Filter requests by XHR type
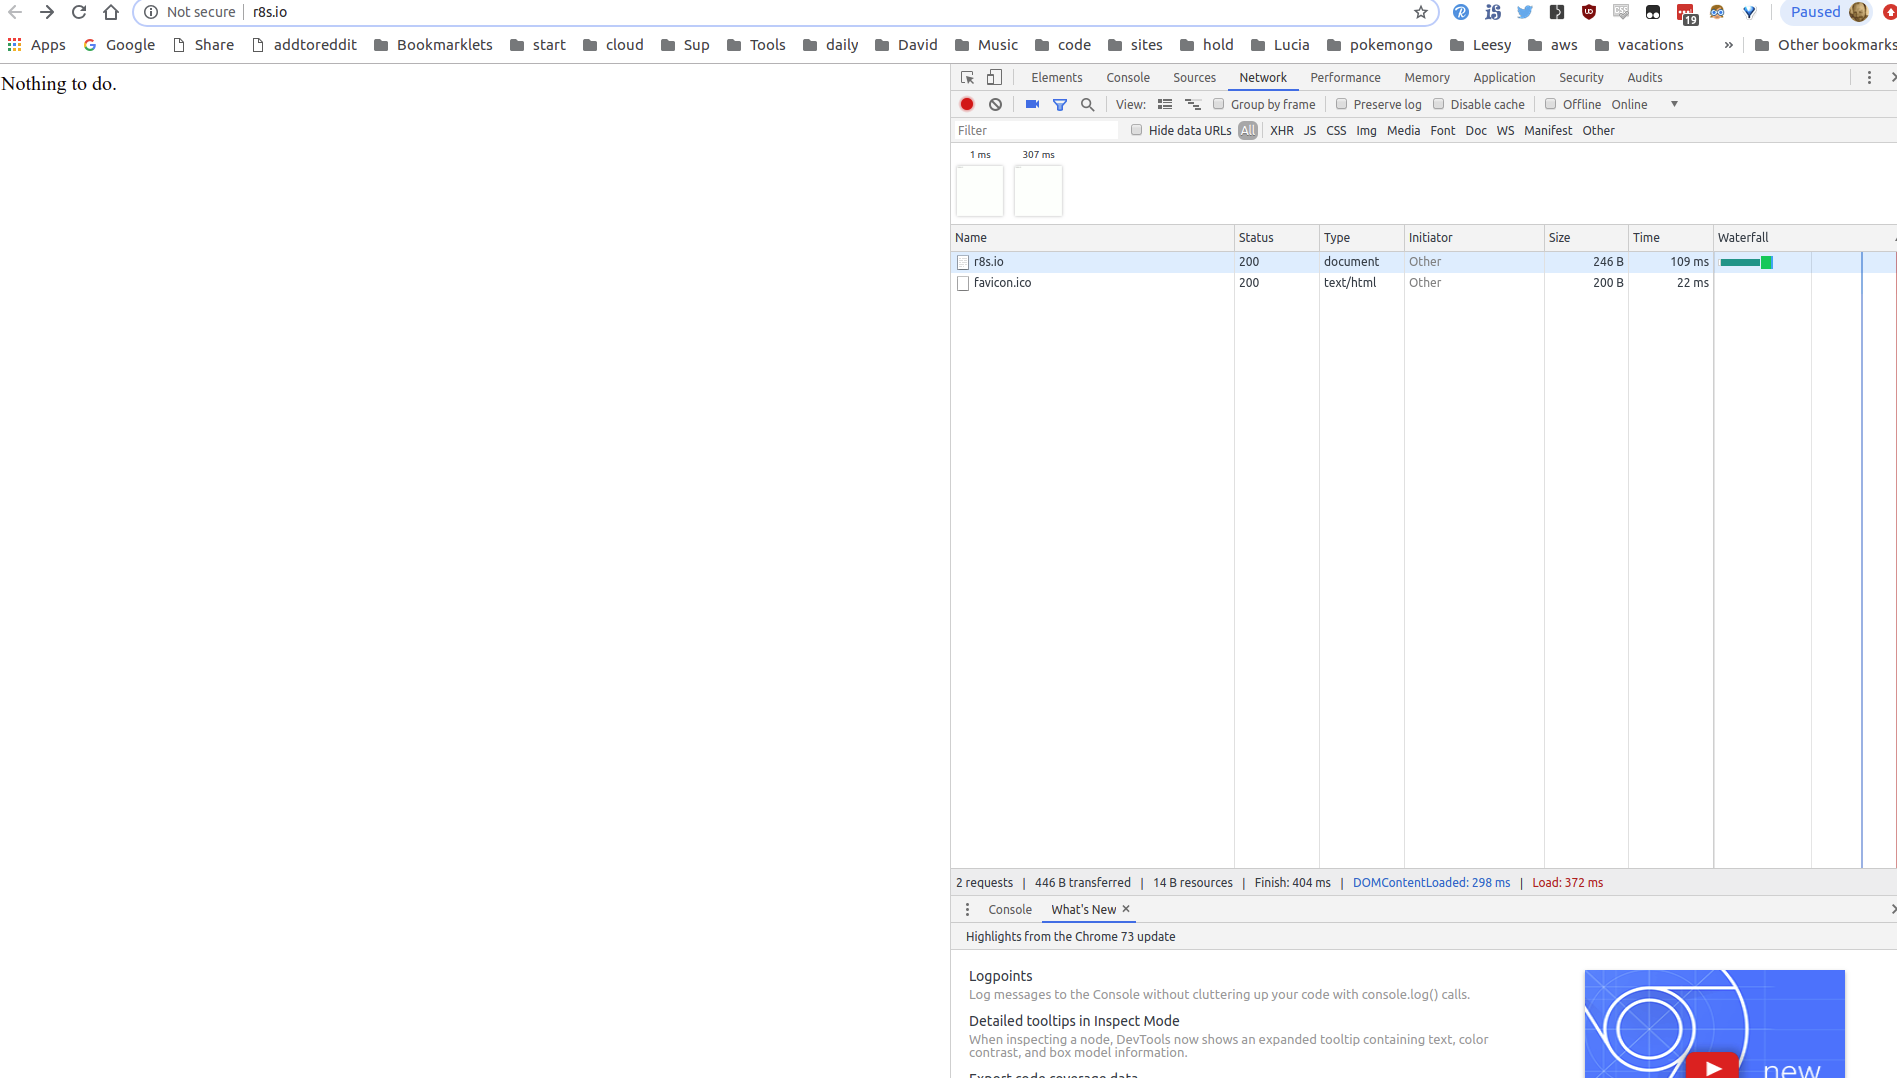 [x=1281, y=130]
